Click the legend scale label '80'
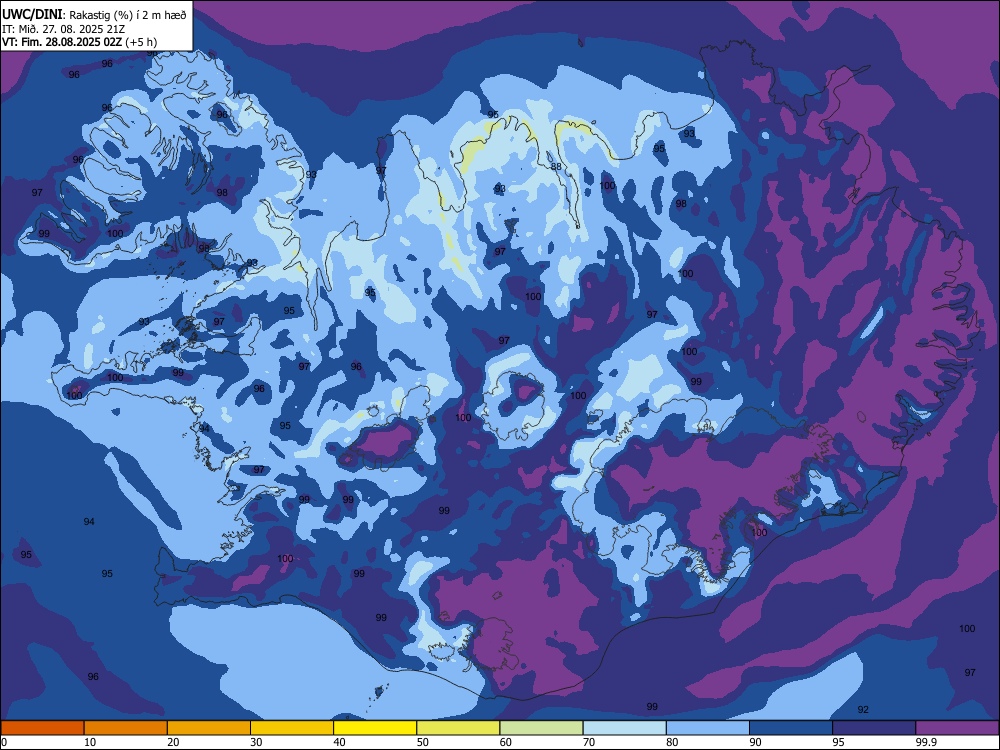The height and width of the screenshot is (750, 1000). point(672,742)
